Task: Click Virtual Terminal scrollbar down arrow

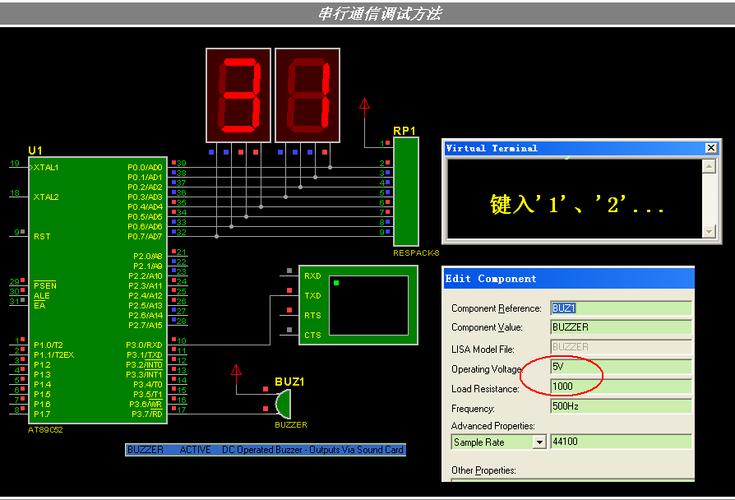Action: [709, 231]
